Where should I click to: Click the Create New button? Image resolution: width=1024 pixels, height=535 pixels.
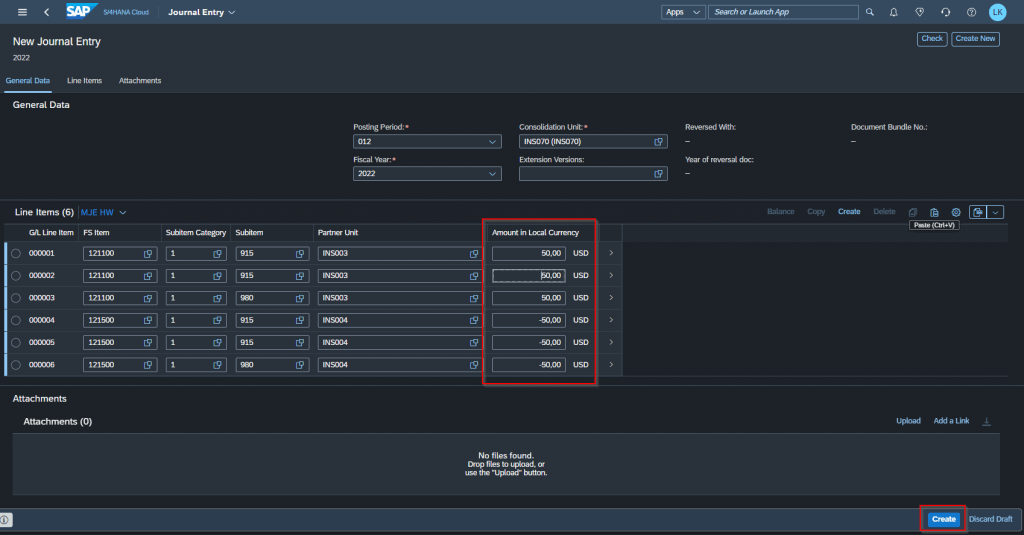975,39
